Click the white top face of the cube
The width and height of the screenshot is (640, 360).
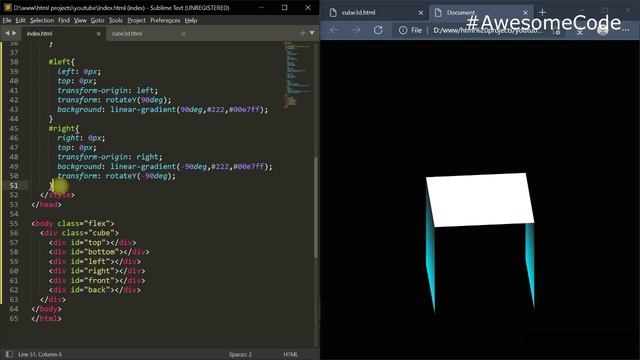pos(480,200)
